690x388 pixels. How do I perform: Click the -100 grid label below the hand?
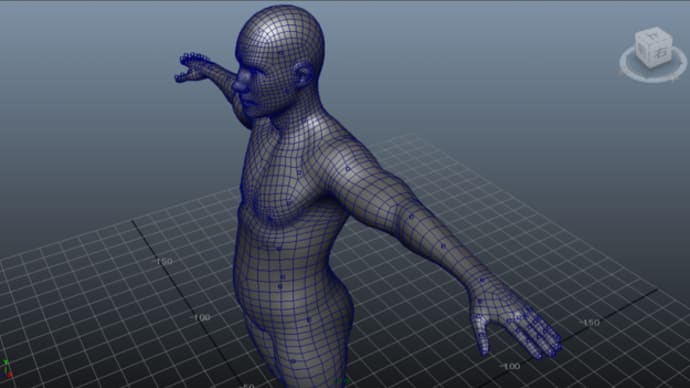pyautogui.click(x=510, y=366)
